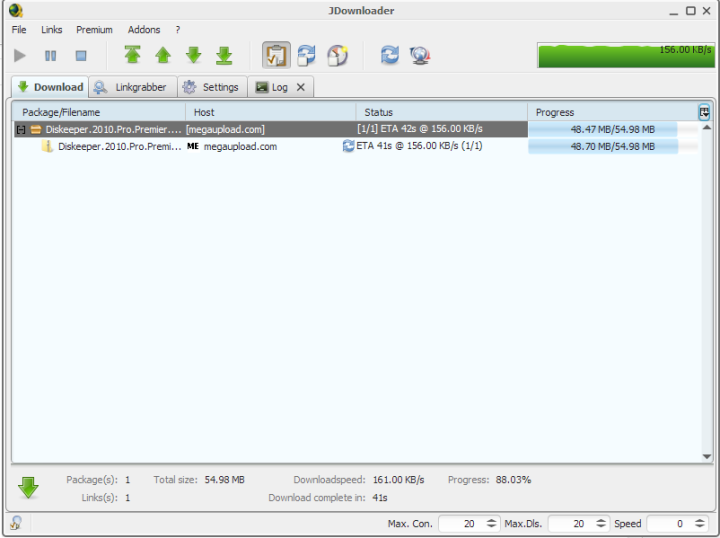720x538 pixels.
Task: Decrease Speed limit with down arrow
Action: 700,527
